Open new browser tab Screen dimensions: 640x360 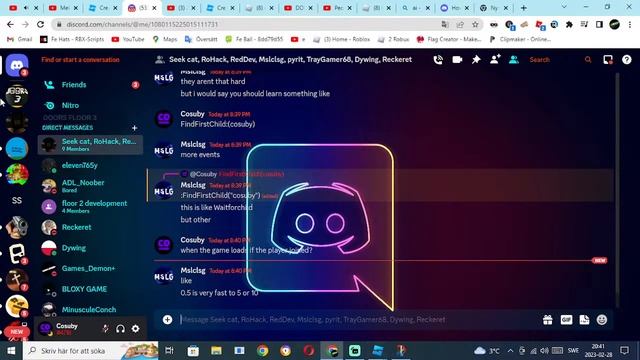coord(524,8)
